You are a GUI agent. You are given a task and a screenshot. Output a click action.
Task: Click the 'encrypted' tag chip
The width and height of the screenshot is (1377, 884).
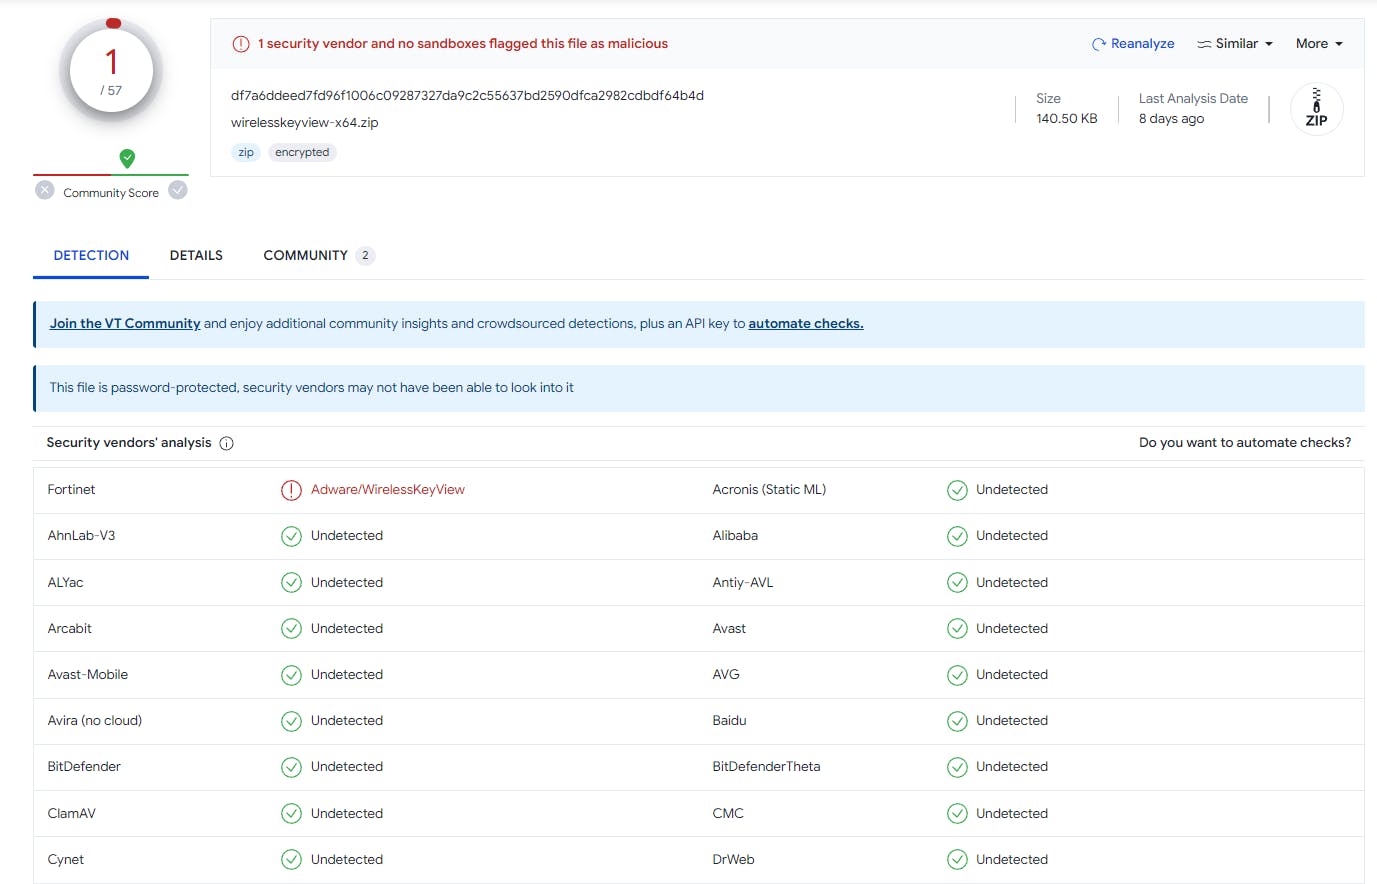302,153
